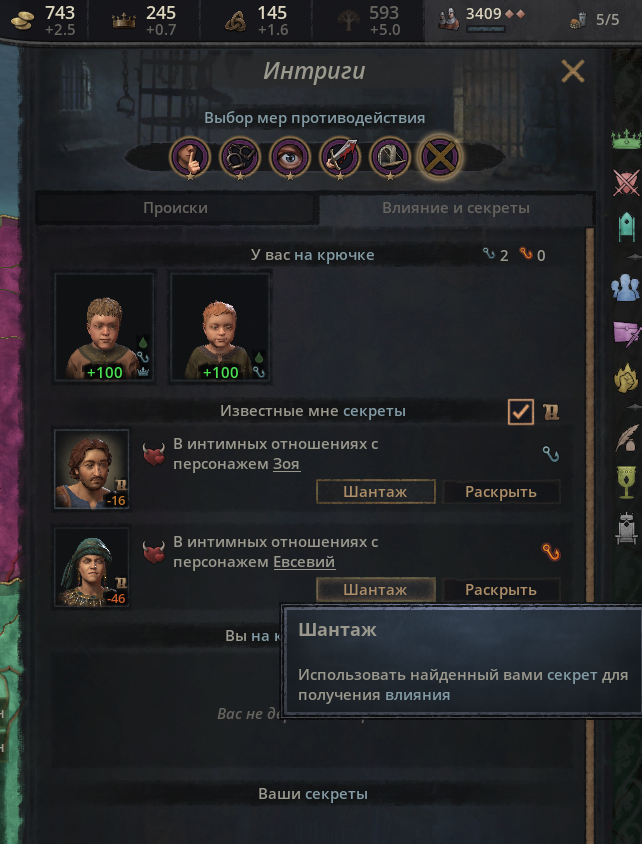Select the silence finger countermeasure icon

tap(189, 158)
